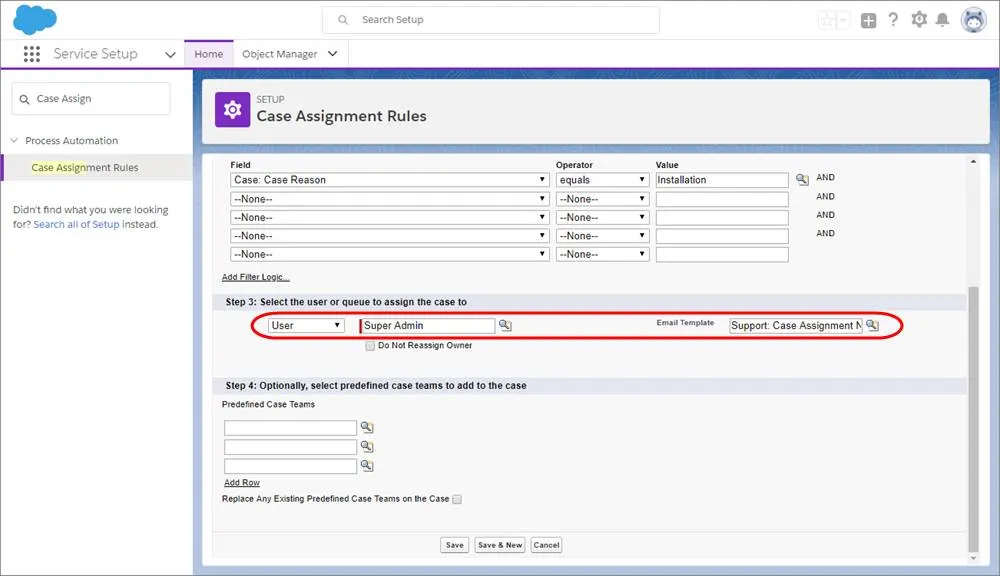Image resolution: width=1000 pixels, height=576 pixels.
Task: Open the fourth row Operator dropdown
Action: 602,236
